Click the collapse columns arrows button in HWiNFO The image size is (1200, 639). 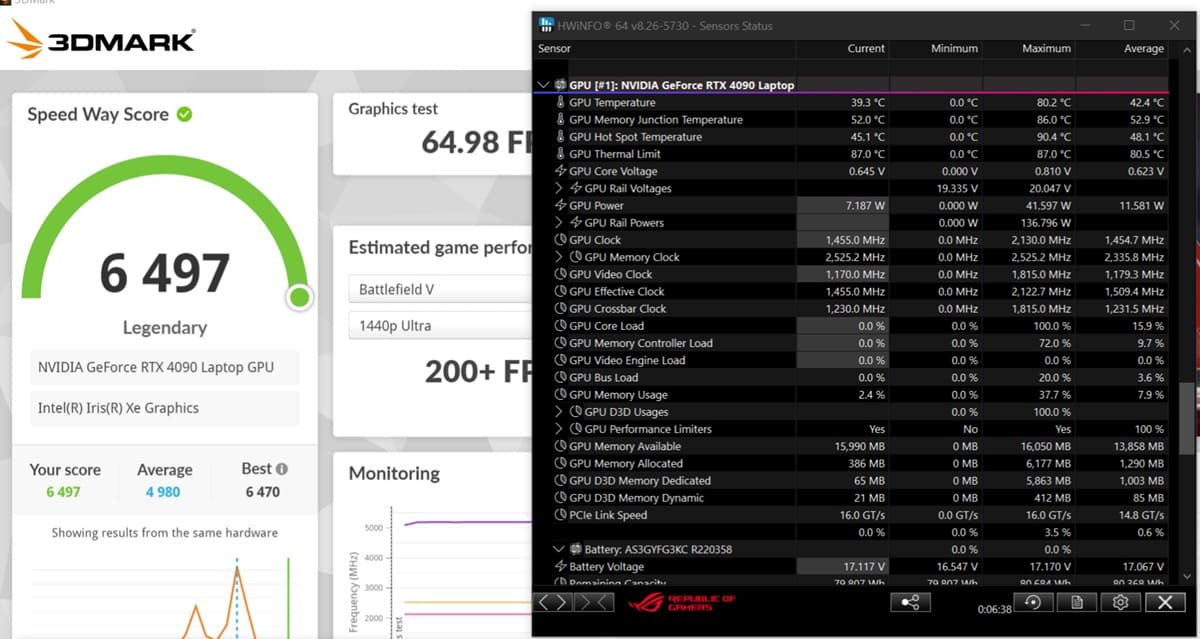point(593,602)
